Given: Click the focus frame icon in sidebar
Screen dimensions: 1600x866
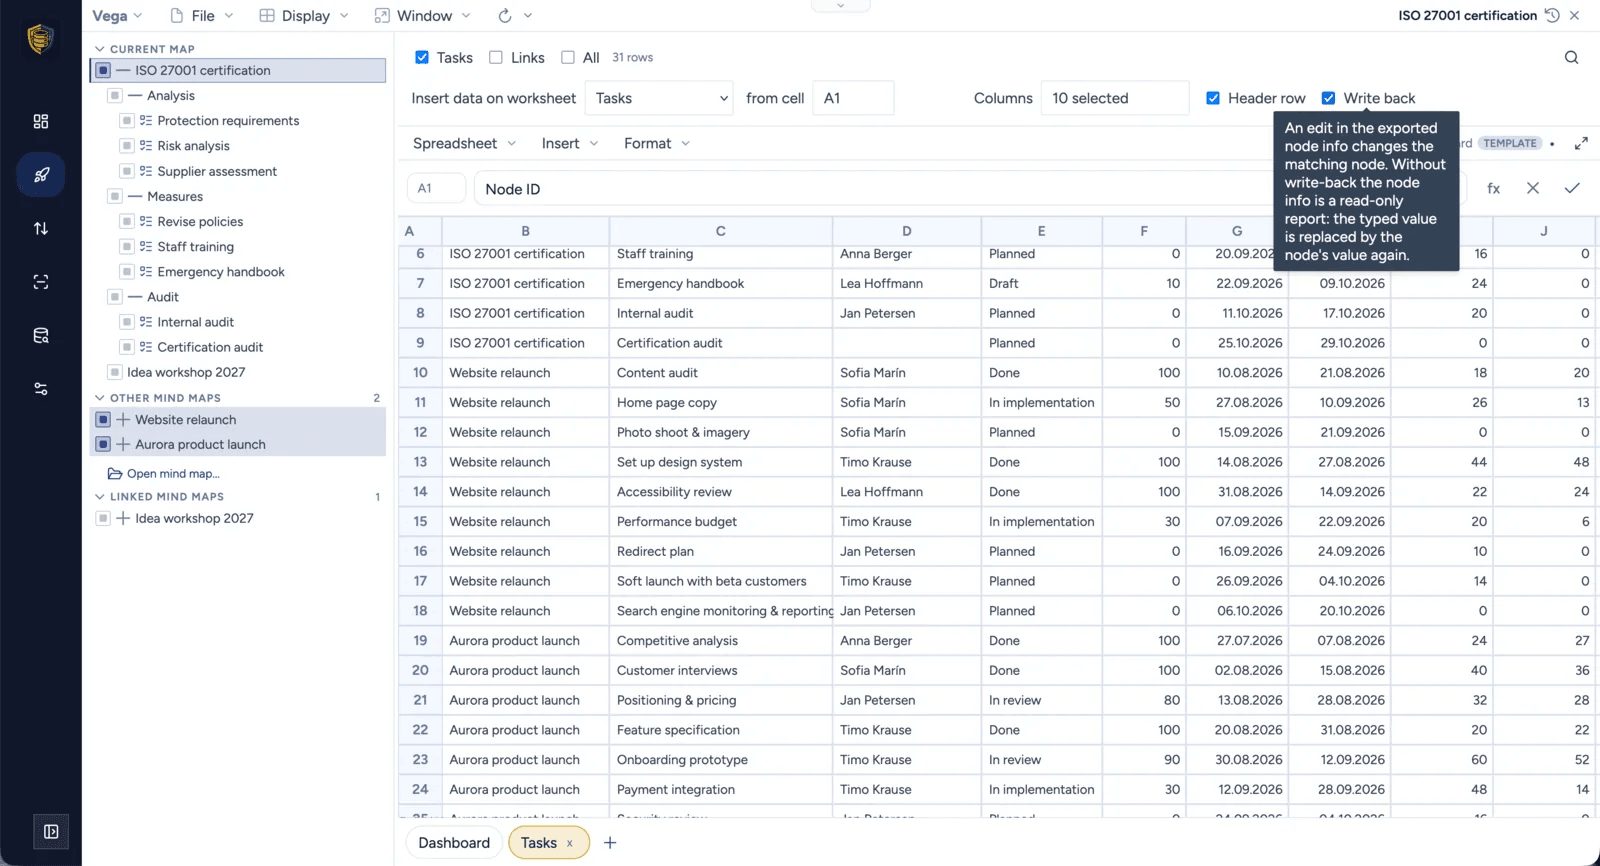Looking at the screenshot, I should point(41,282).
